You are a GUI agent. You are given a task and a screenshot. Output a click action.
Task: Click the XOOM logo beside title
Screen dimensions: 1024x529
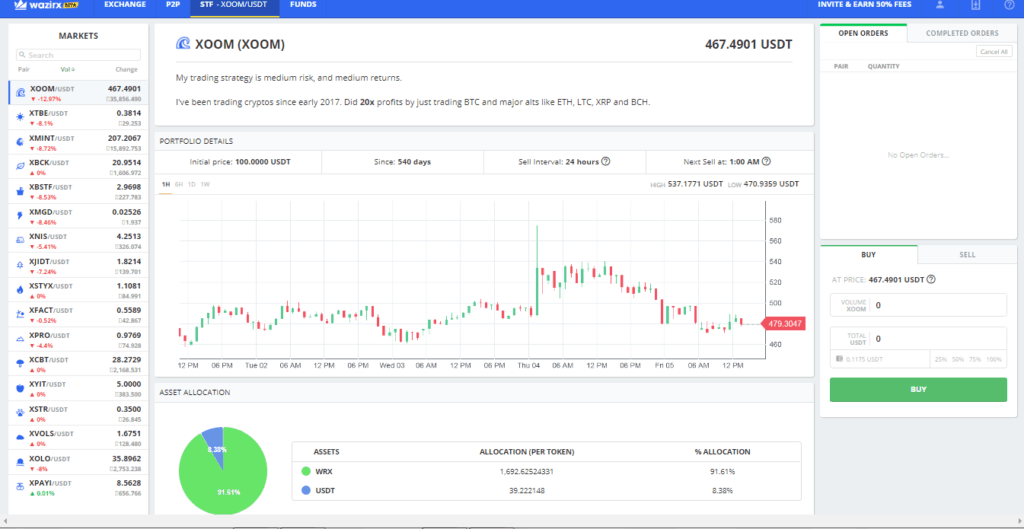click(183, 44)
